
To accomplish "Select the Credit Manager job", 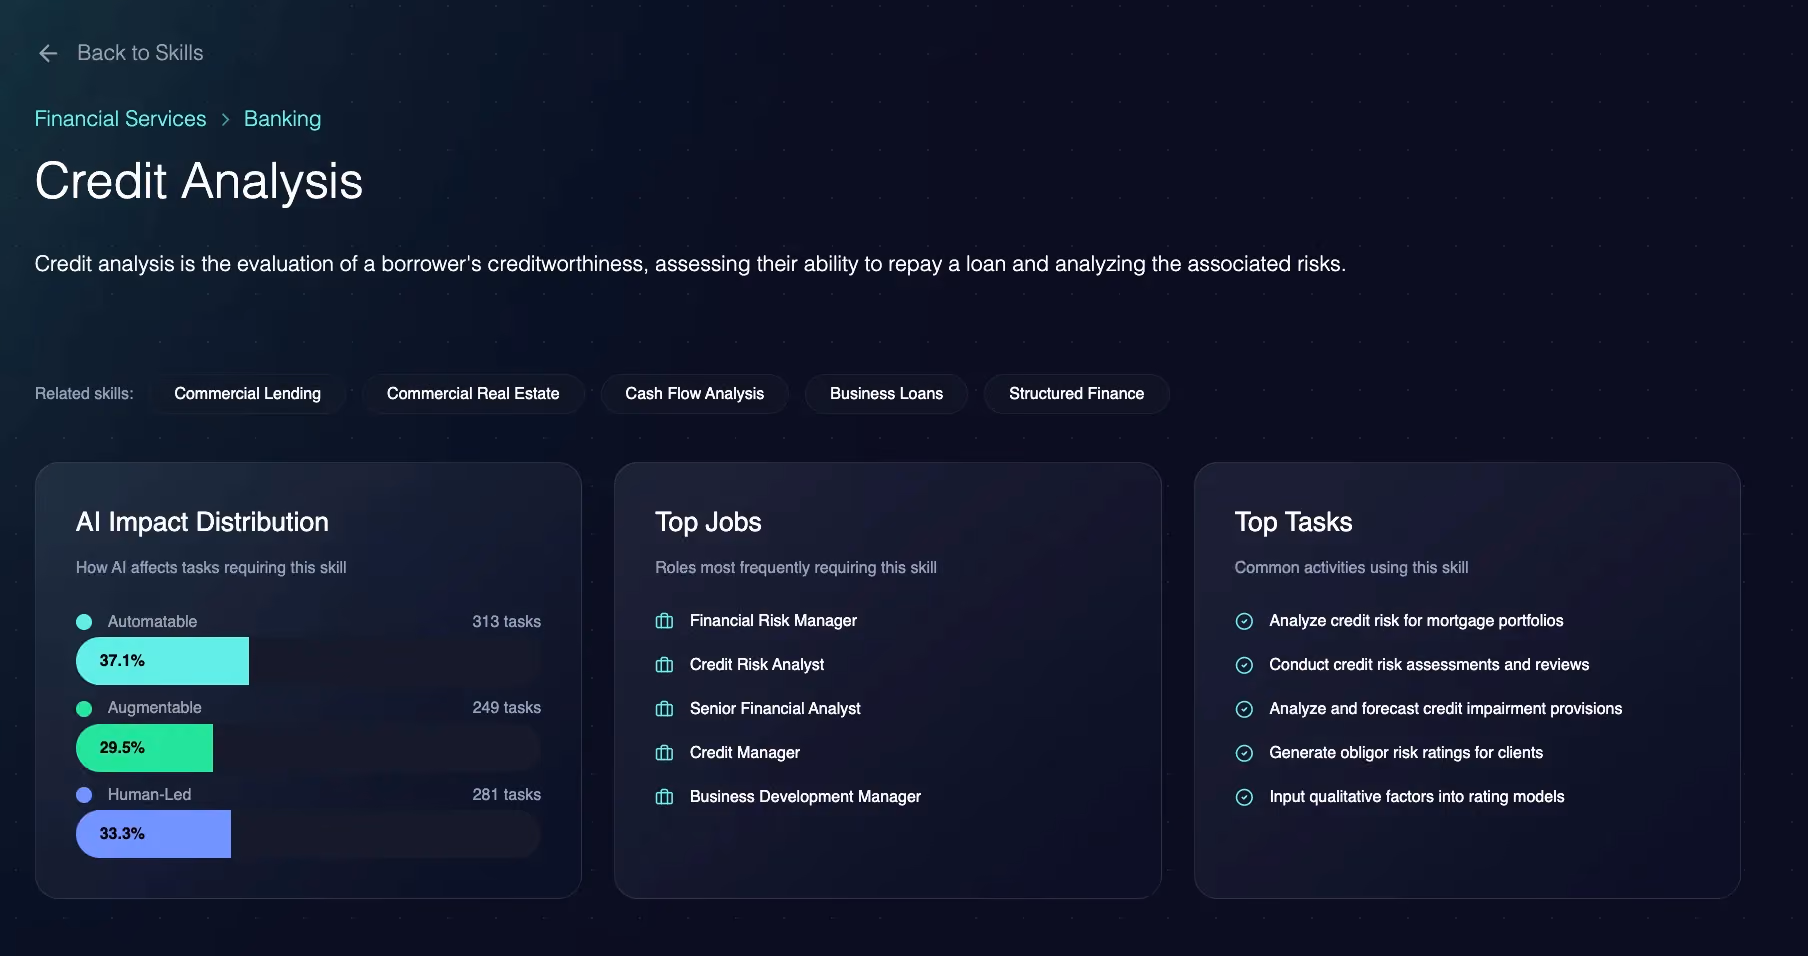I will 745,753.
